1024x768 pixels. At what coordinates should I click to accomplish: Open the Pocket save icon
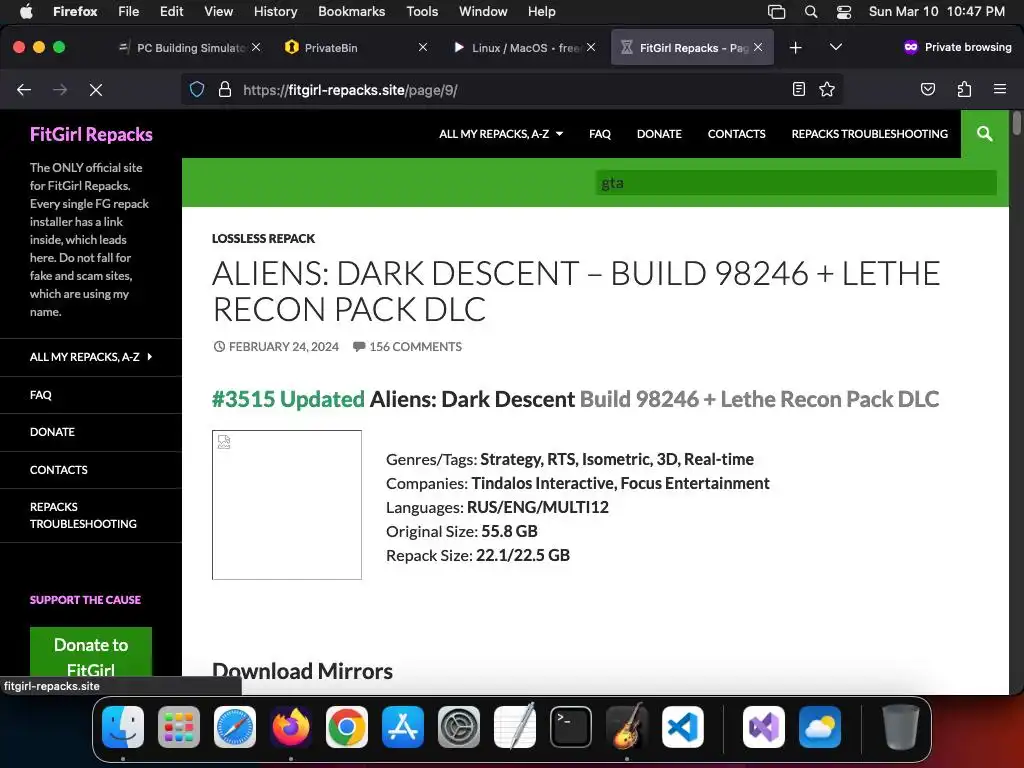[x=927, y=89]
